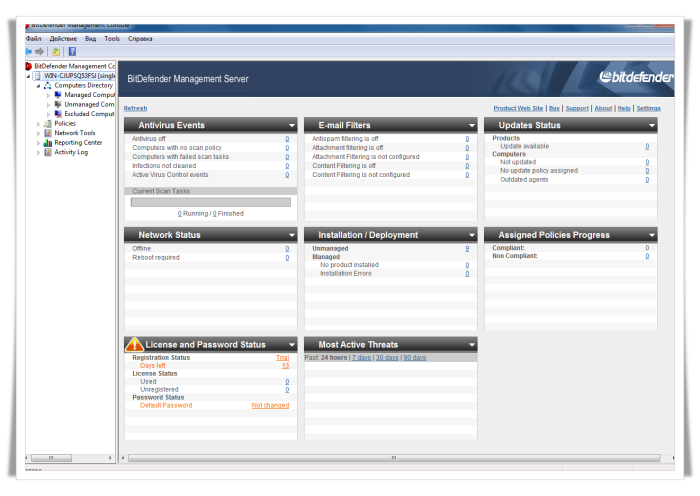Open the License and Password Status dropdown arrow
This screenshot has width=700, height=496.
click(292, 345)
